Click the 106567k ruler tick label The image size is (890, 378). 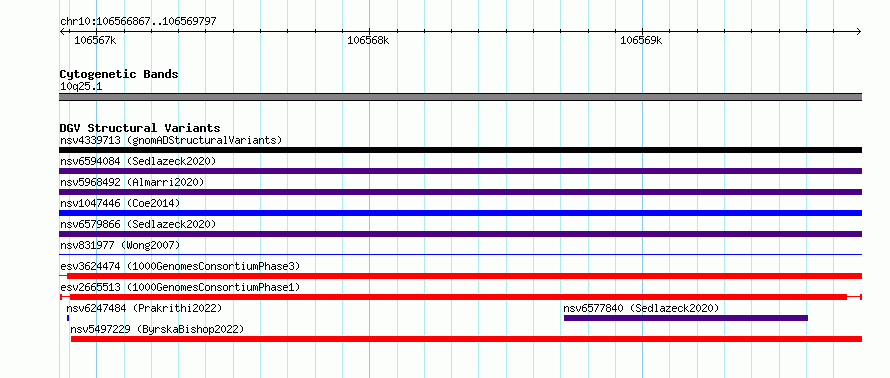click(x=95, y=40)
